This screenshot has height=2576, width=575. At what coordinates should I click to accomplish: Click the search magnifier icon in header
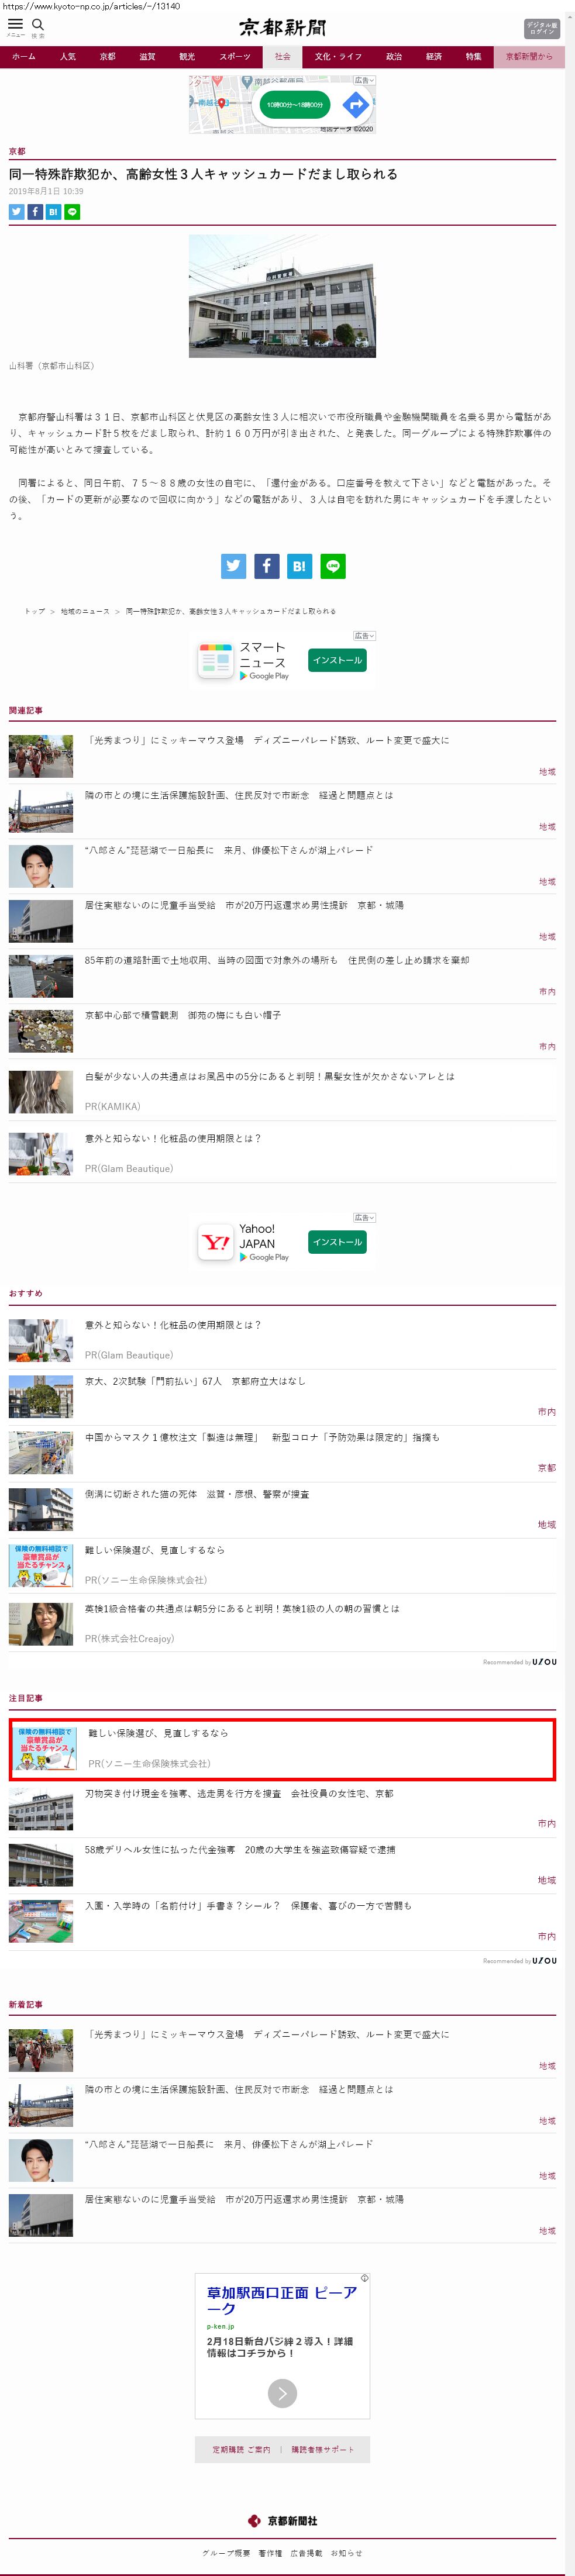[x=38, y=24]
